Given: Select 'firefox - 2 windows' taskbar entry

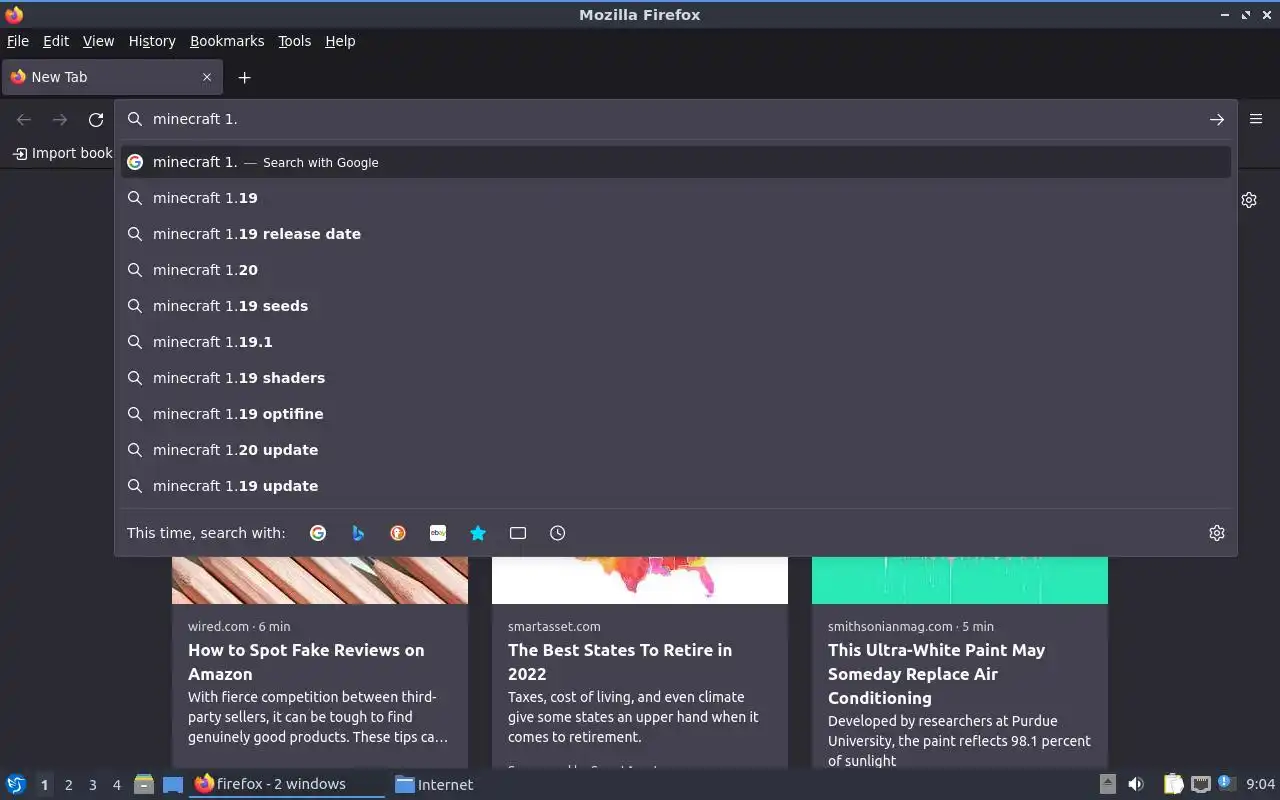Looking at the screenshot, I should pos(287,784).
